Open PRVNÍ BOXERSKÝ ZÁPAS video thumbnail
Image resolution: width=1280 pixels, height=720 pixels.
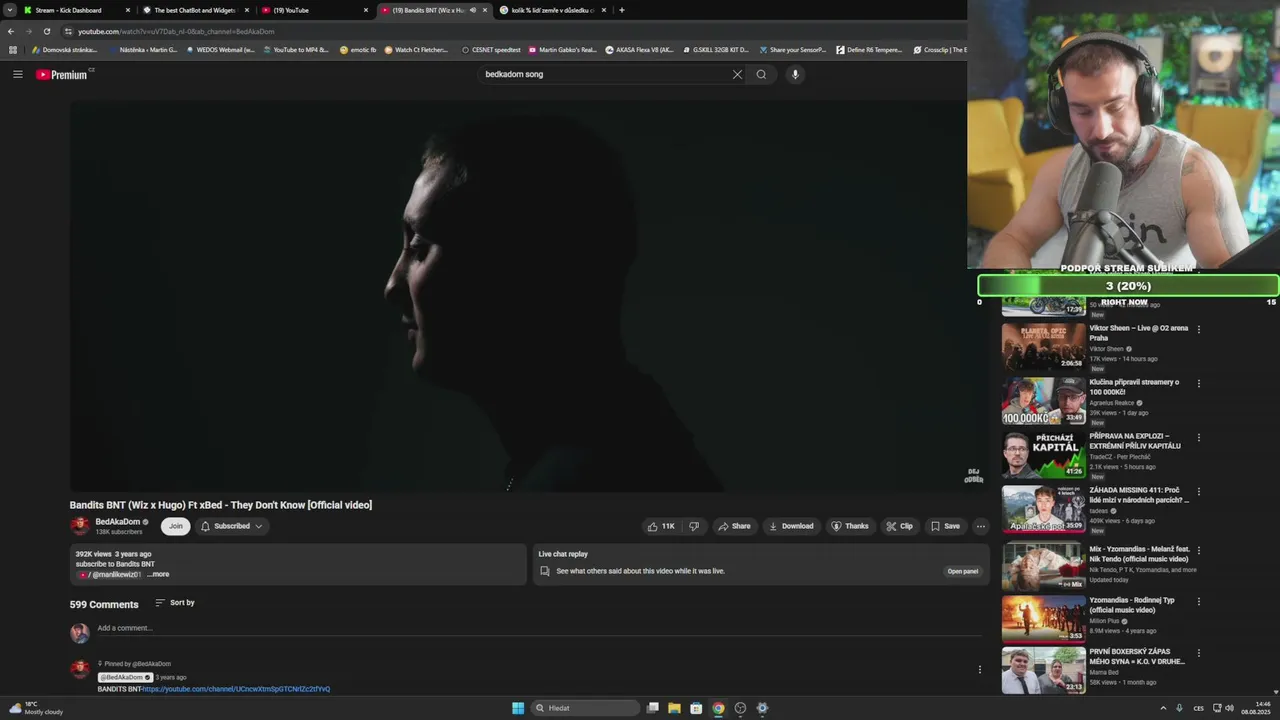(1043, 671)
